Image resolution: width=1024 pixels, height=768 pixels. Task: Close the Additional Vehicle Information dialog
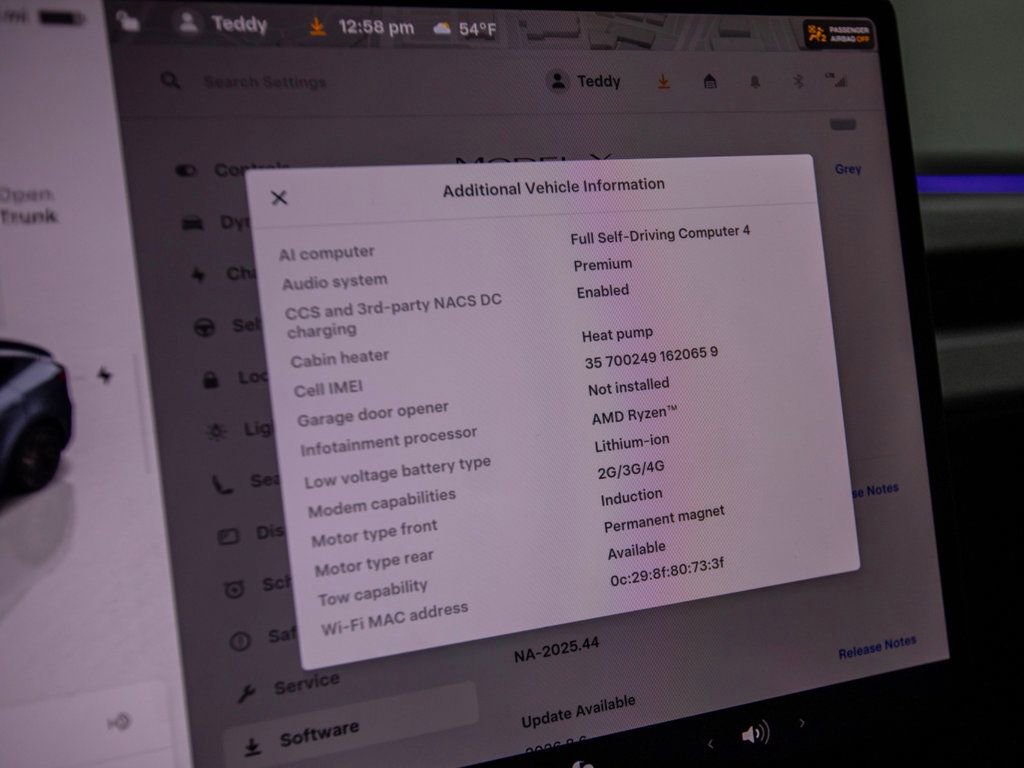pos(279,197)
